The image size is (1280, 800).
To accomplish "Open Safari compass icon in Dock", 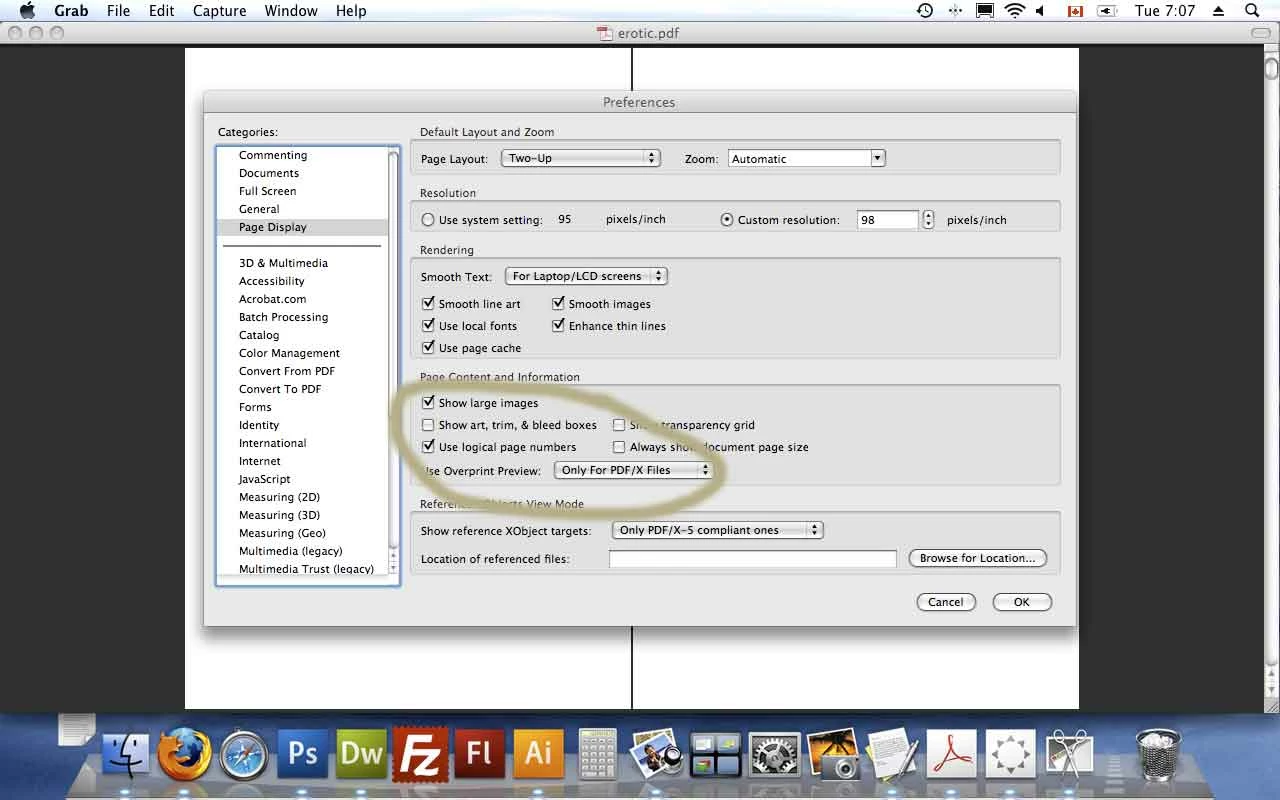I will click(x=243, y=754).
